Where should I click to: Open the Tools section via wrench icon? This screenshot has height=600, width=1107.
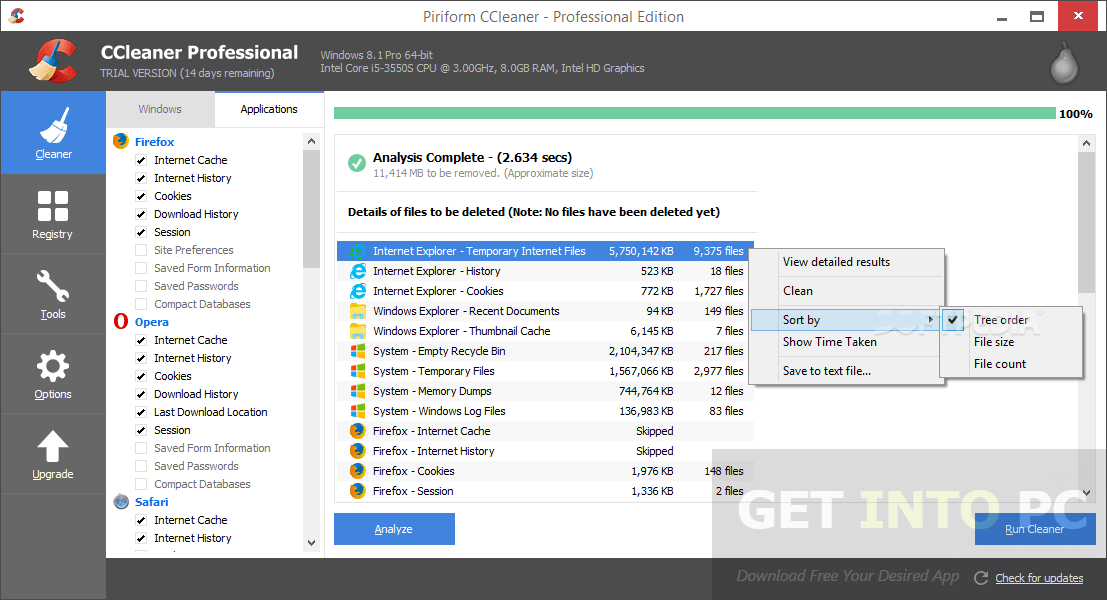53,290
